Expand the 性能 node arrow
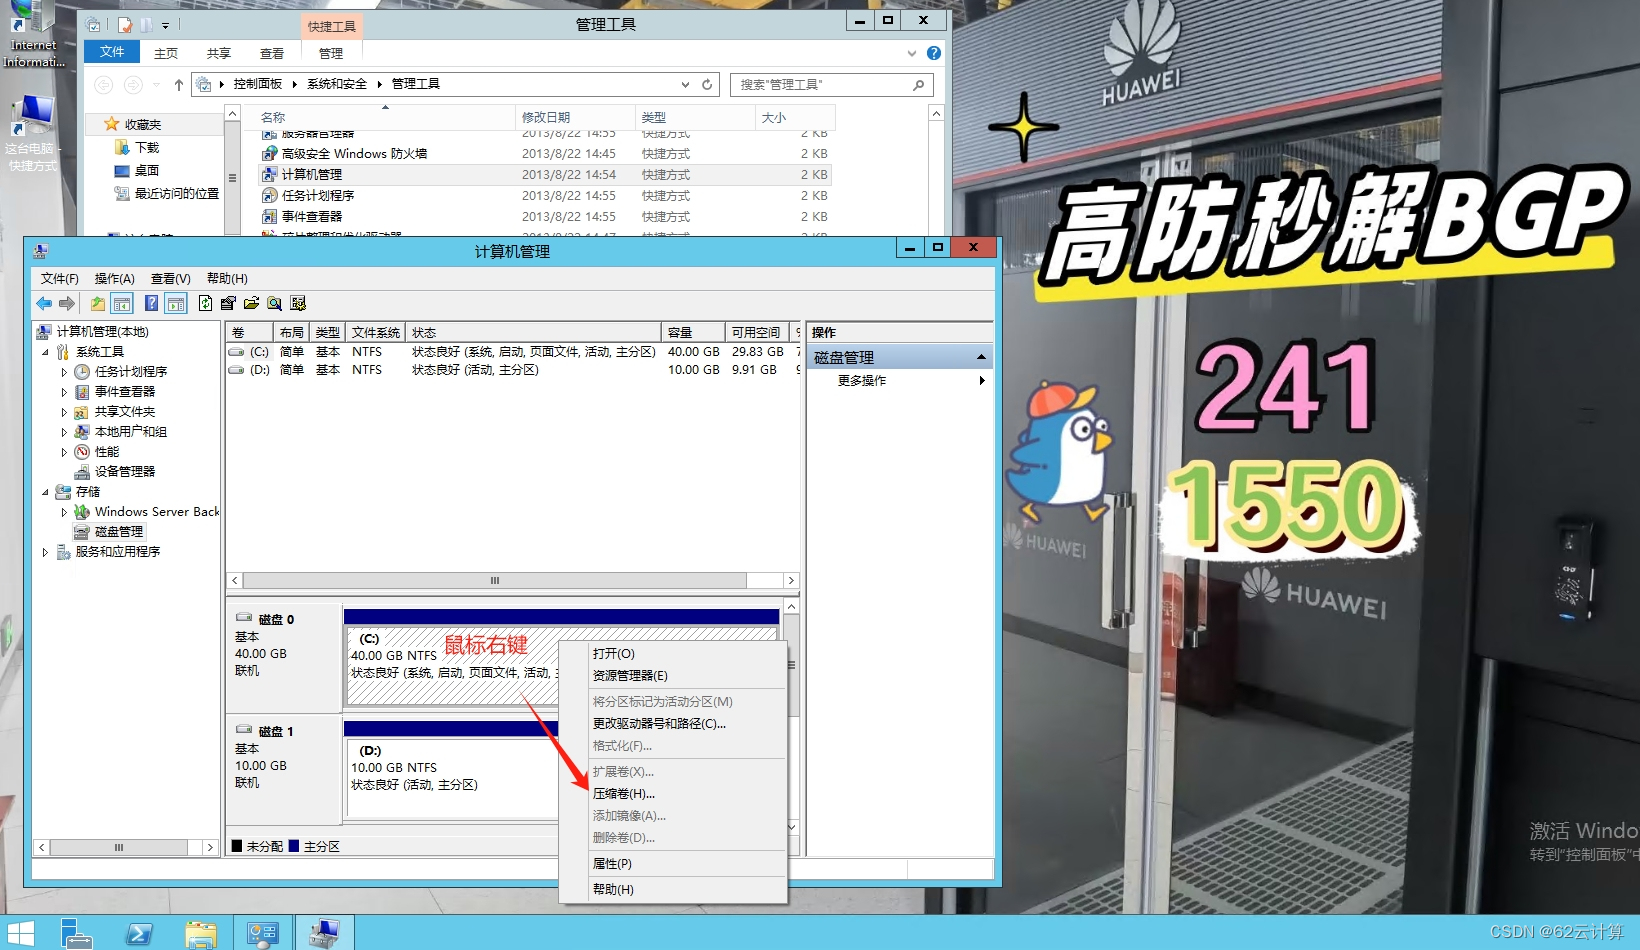 (x=64, y=452)
